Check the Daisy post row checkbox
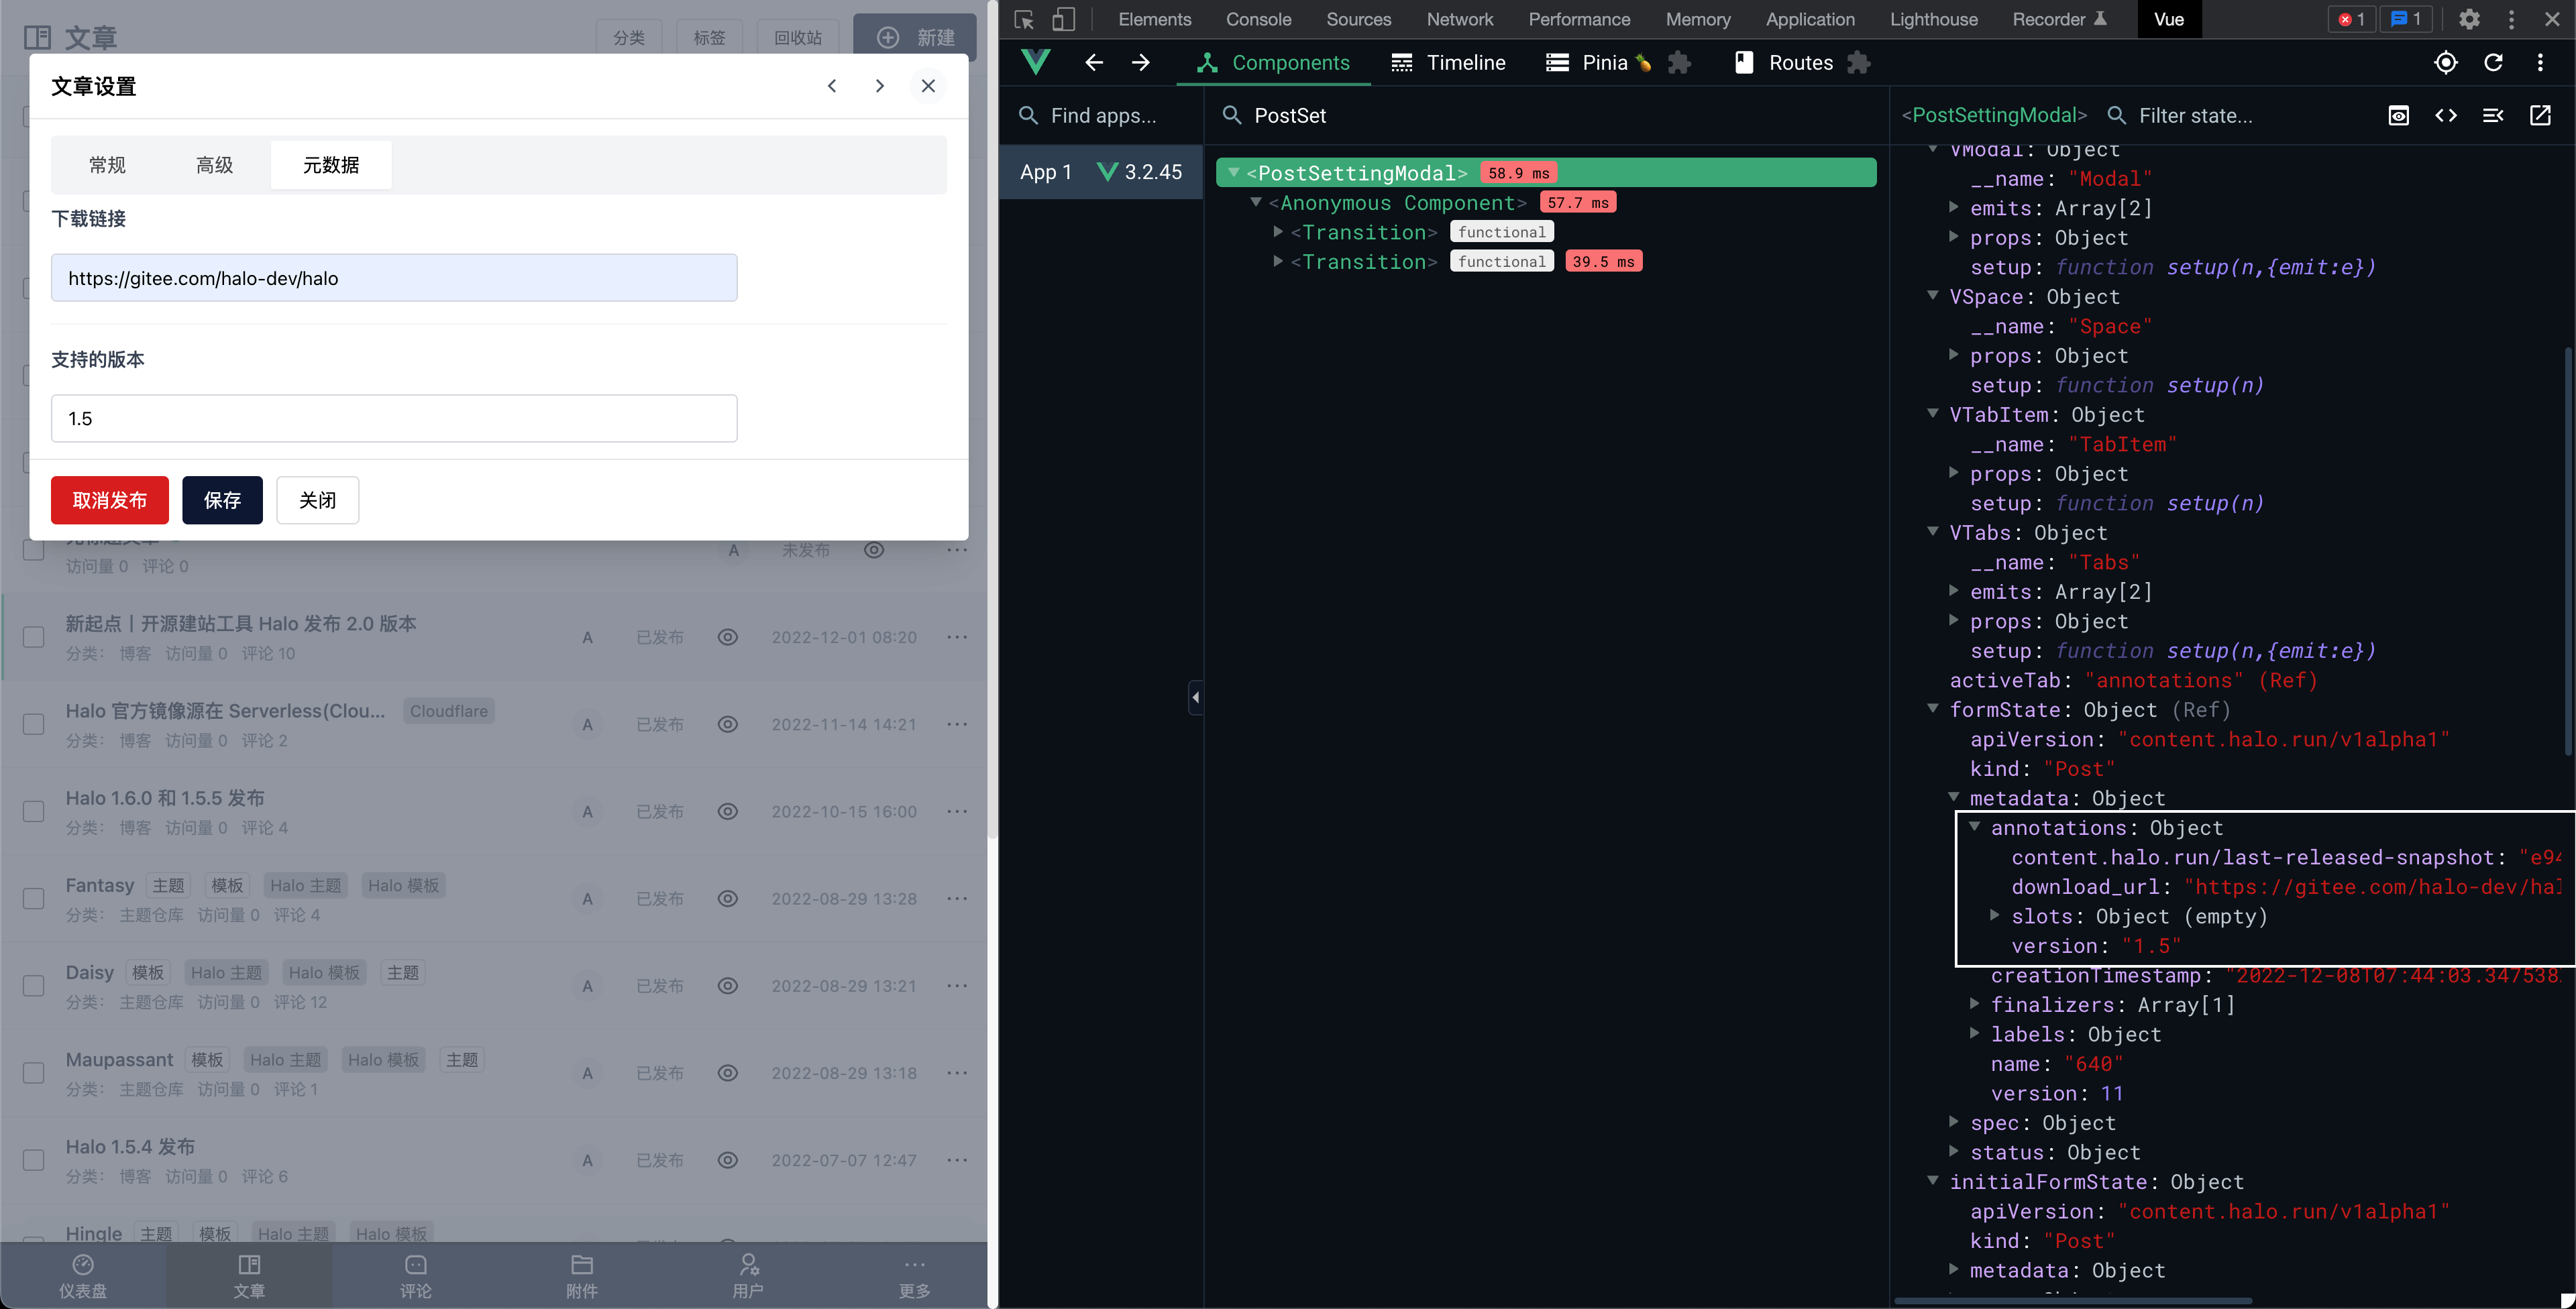Image resolution: width=2576 pixels, height=1309 pixels. [x=33, y=985]
